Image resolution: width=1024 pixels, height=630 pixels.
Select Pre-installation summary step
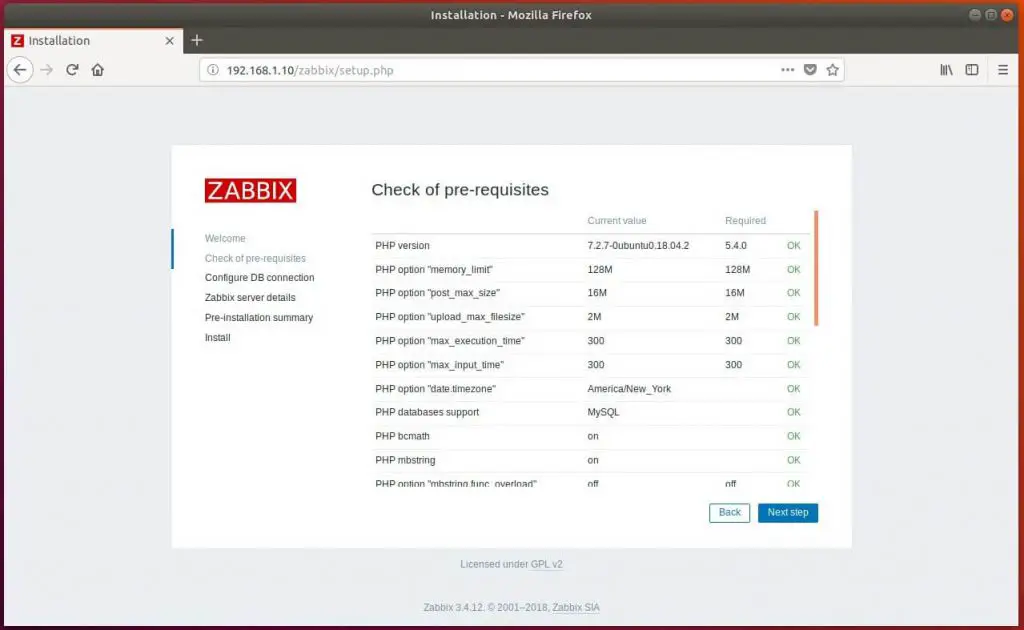259,318
